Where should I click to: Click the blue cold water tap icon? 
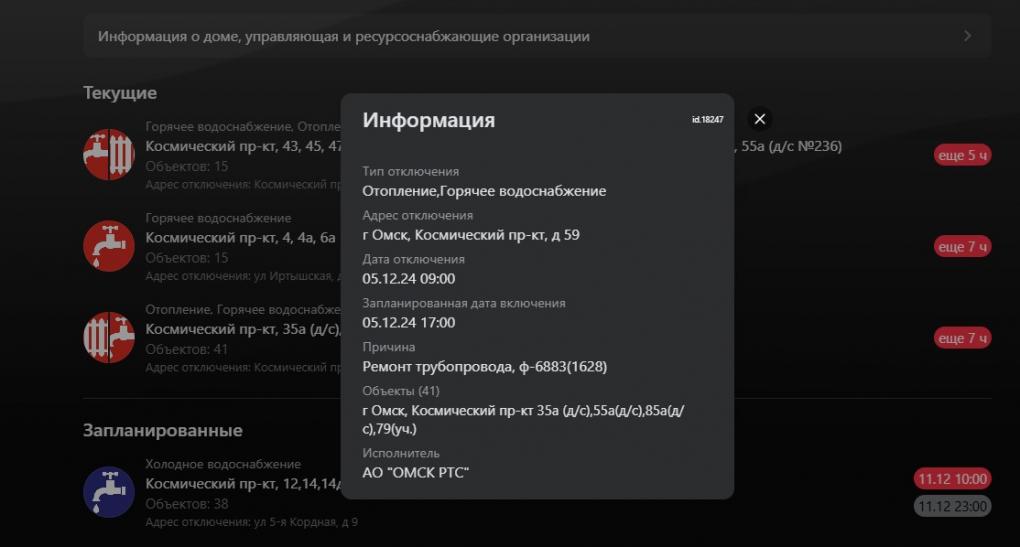pos(109,492)
